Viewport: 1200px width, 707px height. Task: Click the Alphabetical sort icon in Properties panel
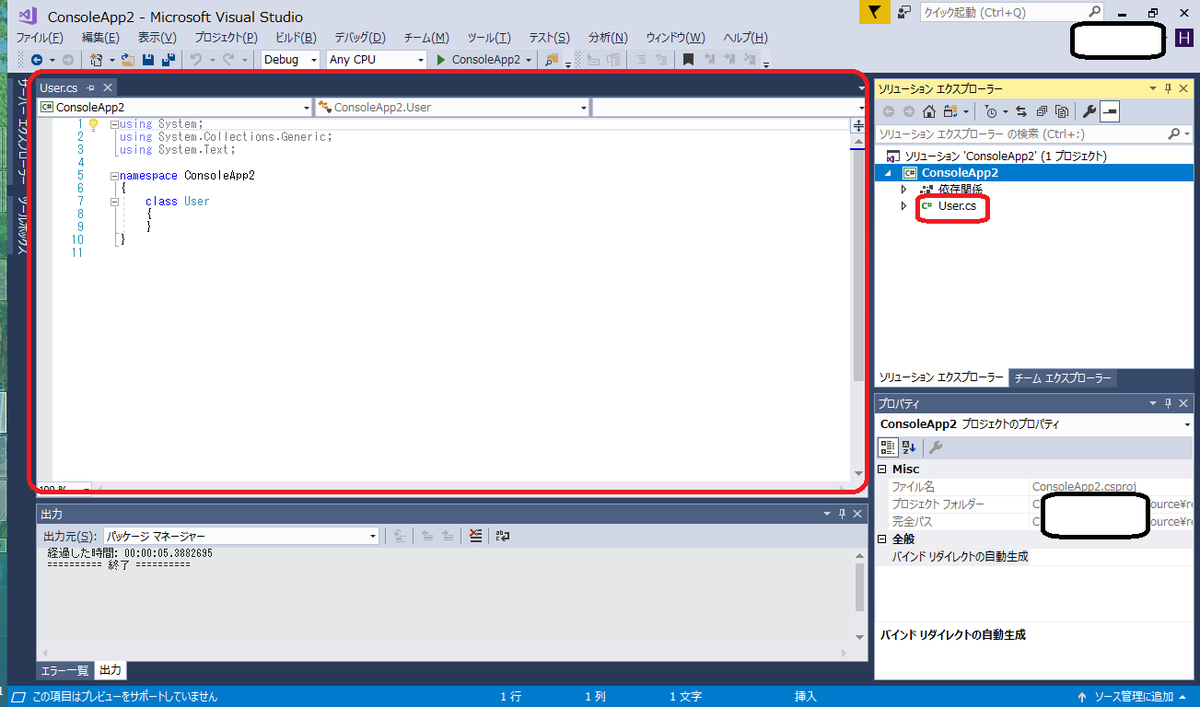909,447
